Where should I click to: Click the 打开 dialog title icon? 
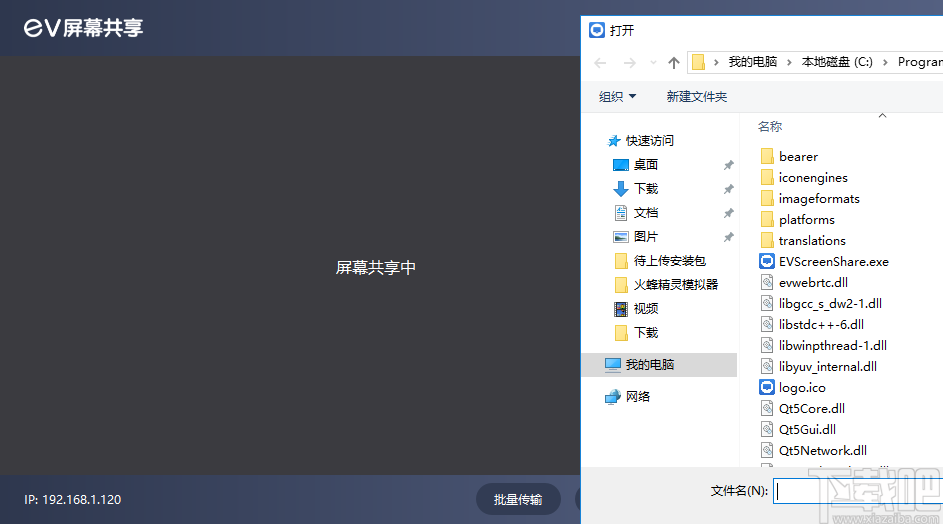pos(597,30)
